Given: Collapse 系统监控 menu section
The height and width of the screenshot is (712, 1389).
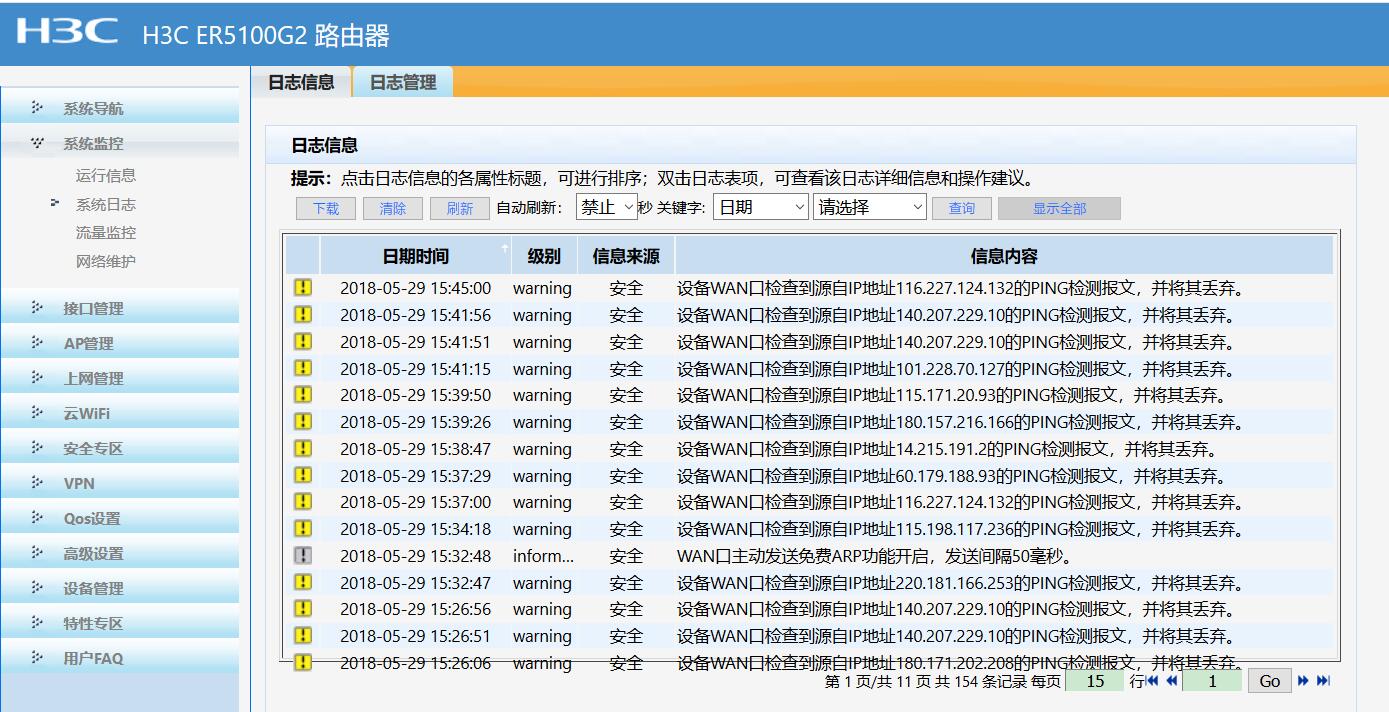Looking at the screenshot, I should pyautogui.click(x=120, y=143).
